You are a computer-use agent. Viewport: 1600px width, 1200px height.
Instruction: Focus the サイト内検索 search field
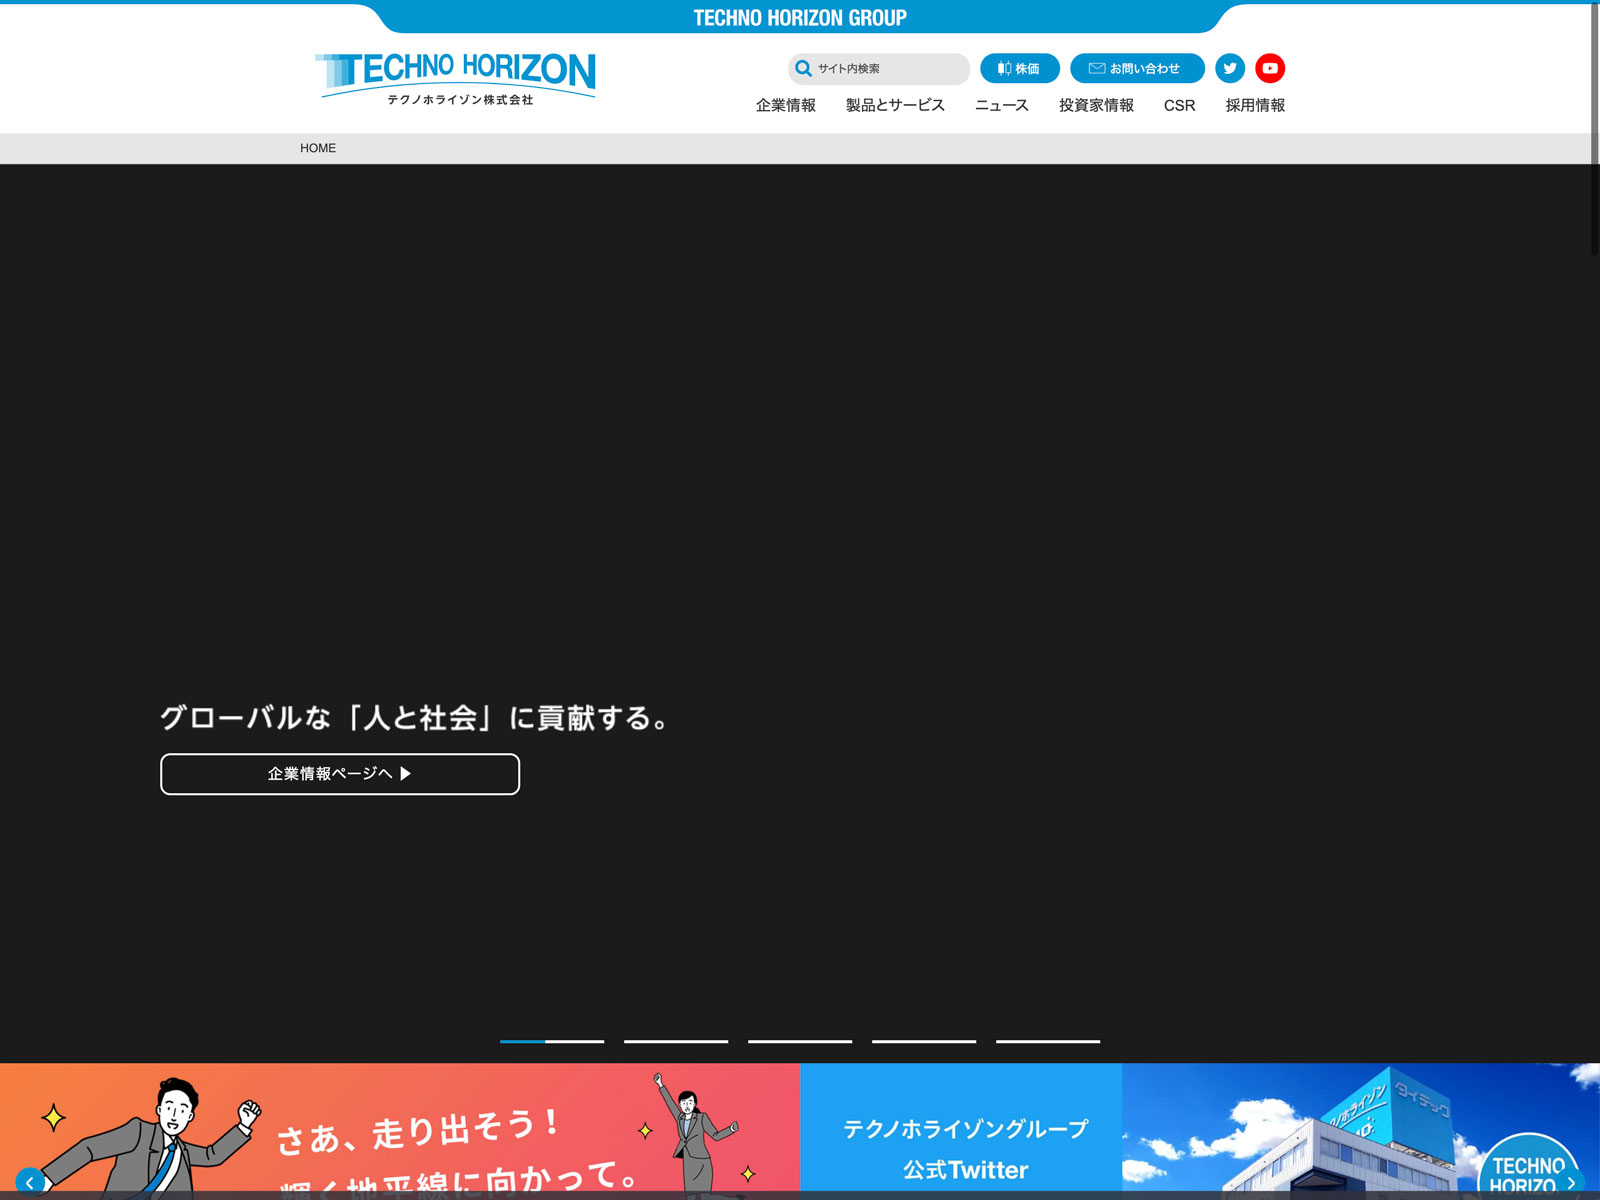[888, 69]
